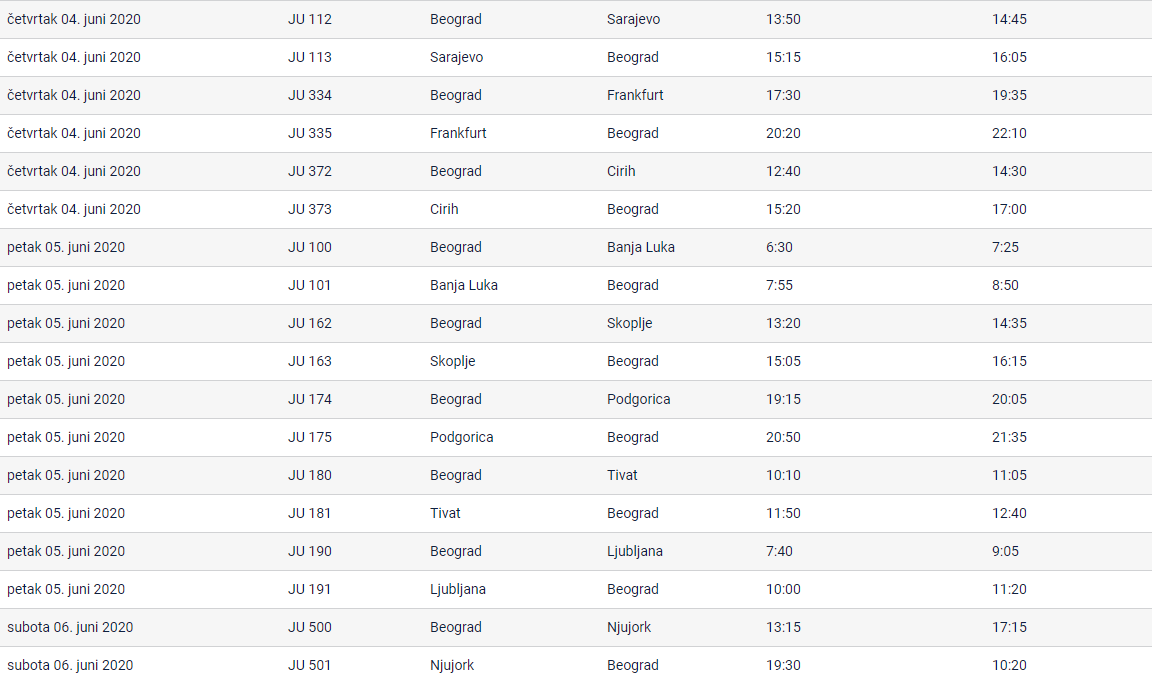Select arrival time 12:40 for flight JU 181
The image size is (1152, 684).
pos(1009,513)
